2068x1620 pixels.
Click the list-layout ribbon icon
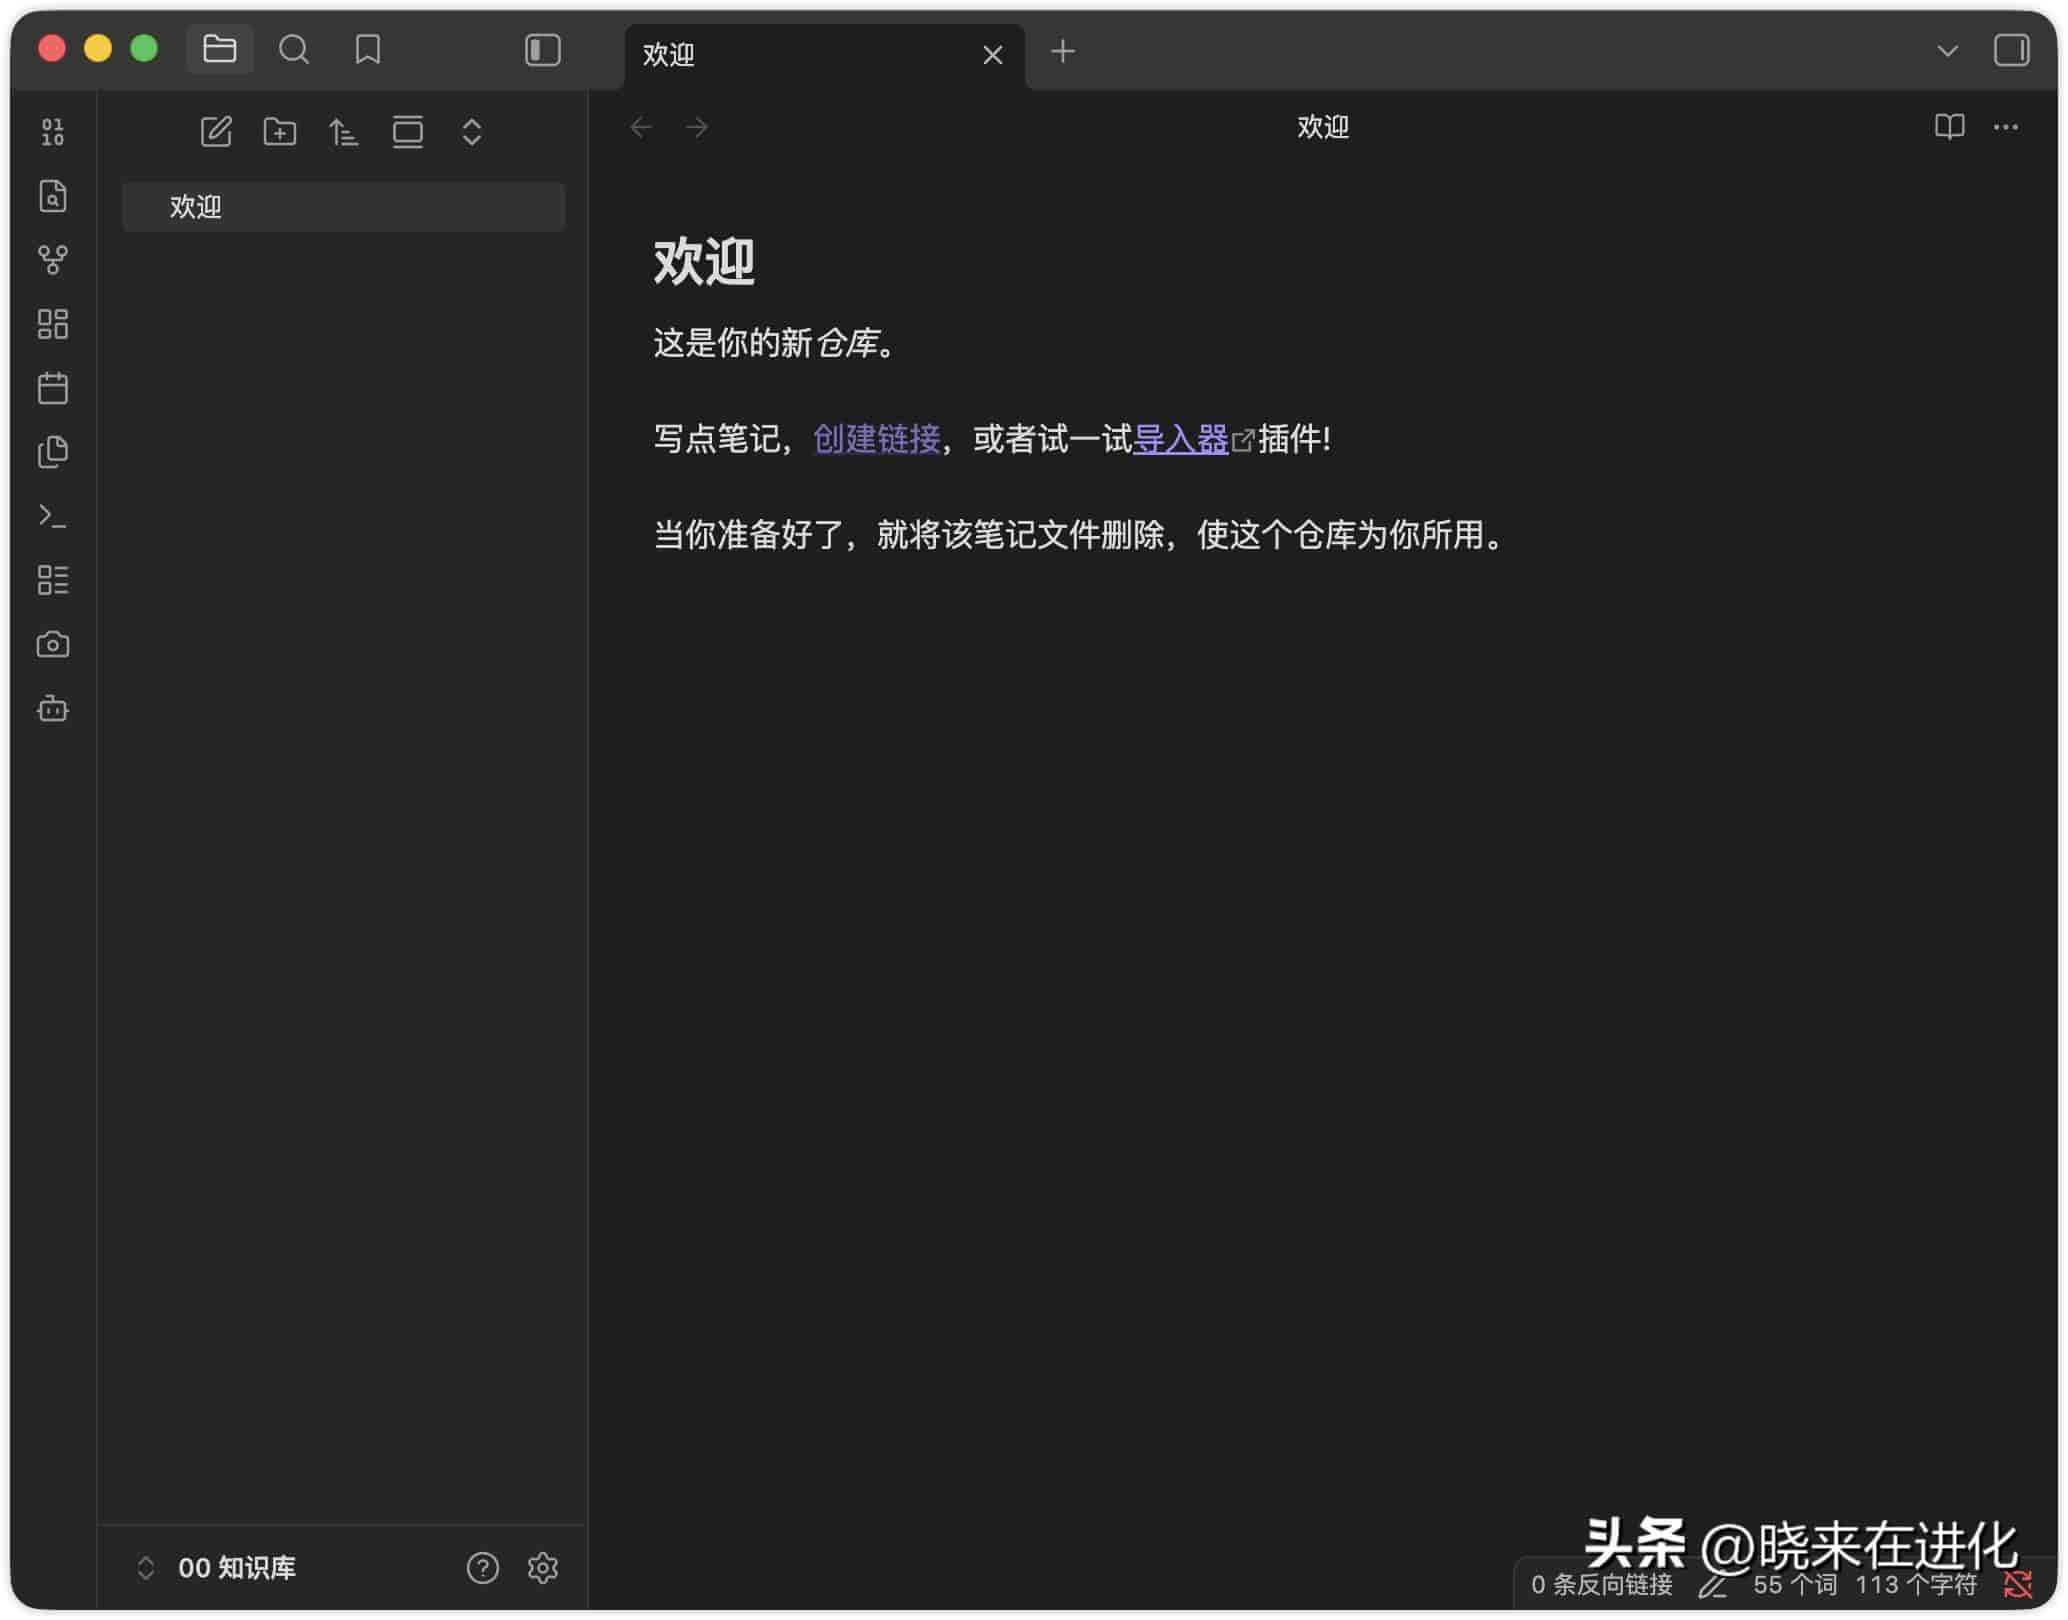pos(53,580)
